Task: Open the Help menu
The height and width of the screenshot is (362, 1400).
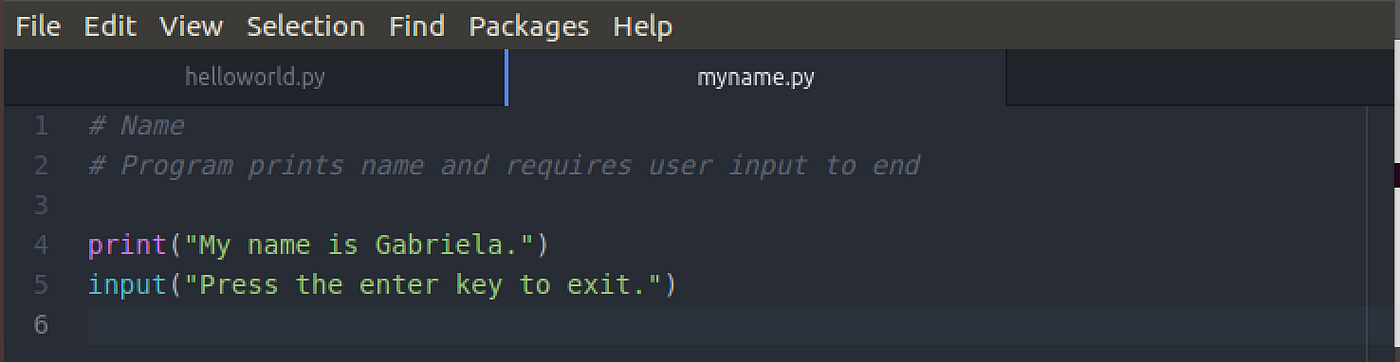Action: 643,26
